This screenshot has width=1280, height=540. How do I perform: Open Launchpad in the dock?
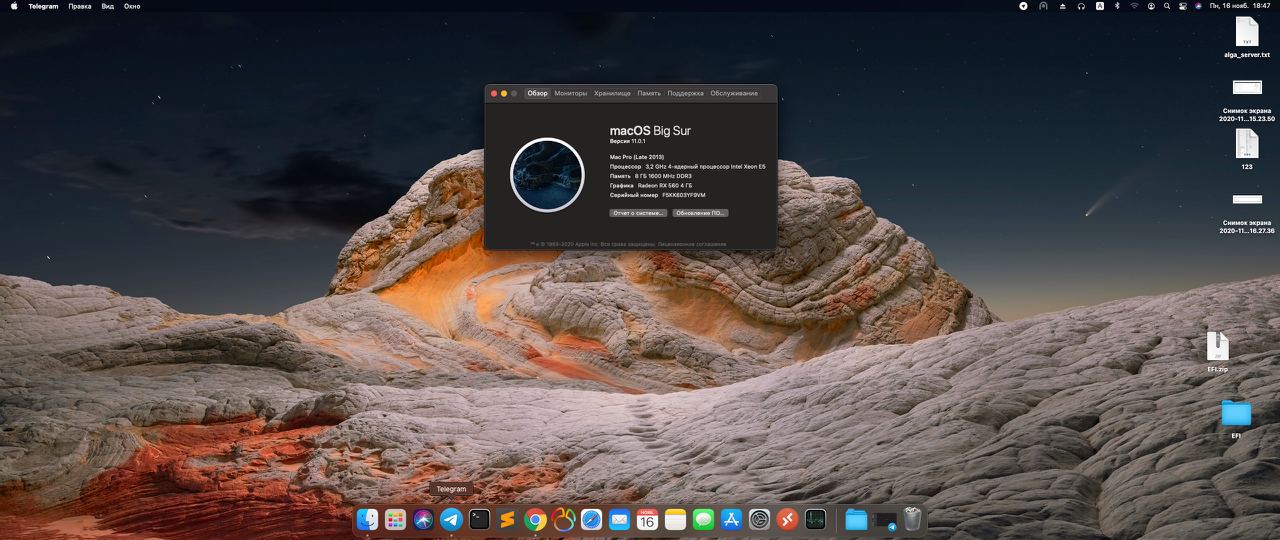[395, 519]
